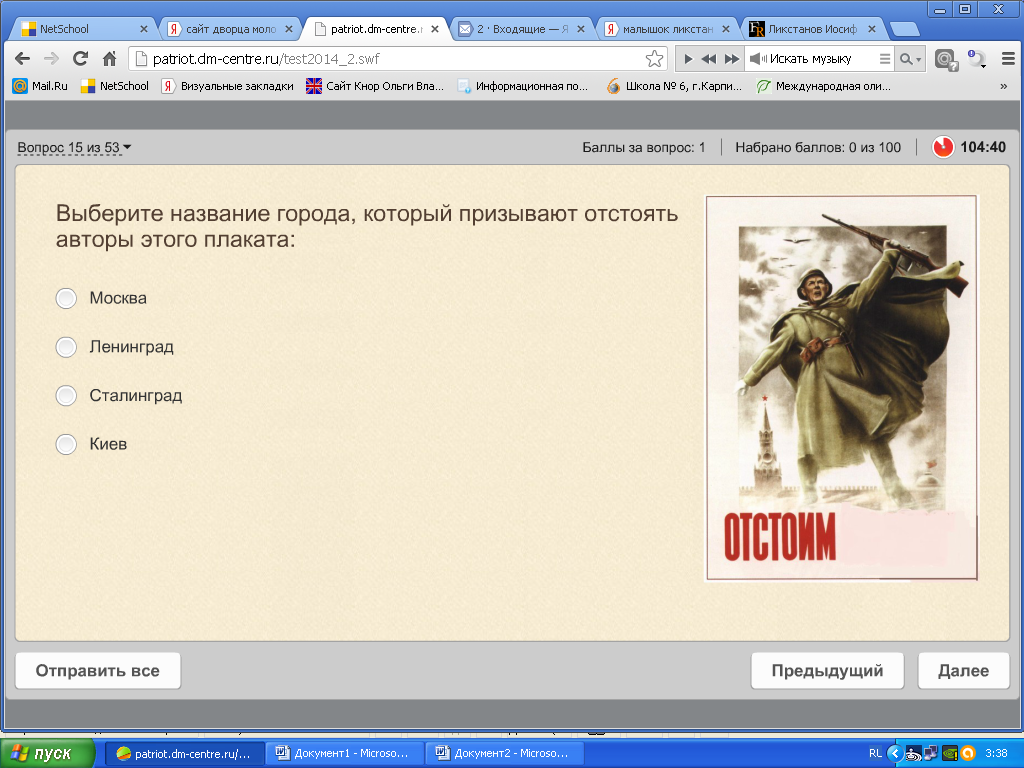Open the question list dropdown Вопрос 15 из 53
1024x768 pixels.
74,148
